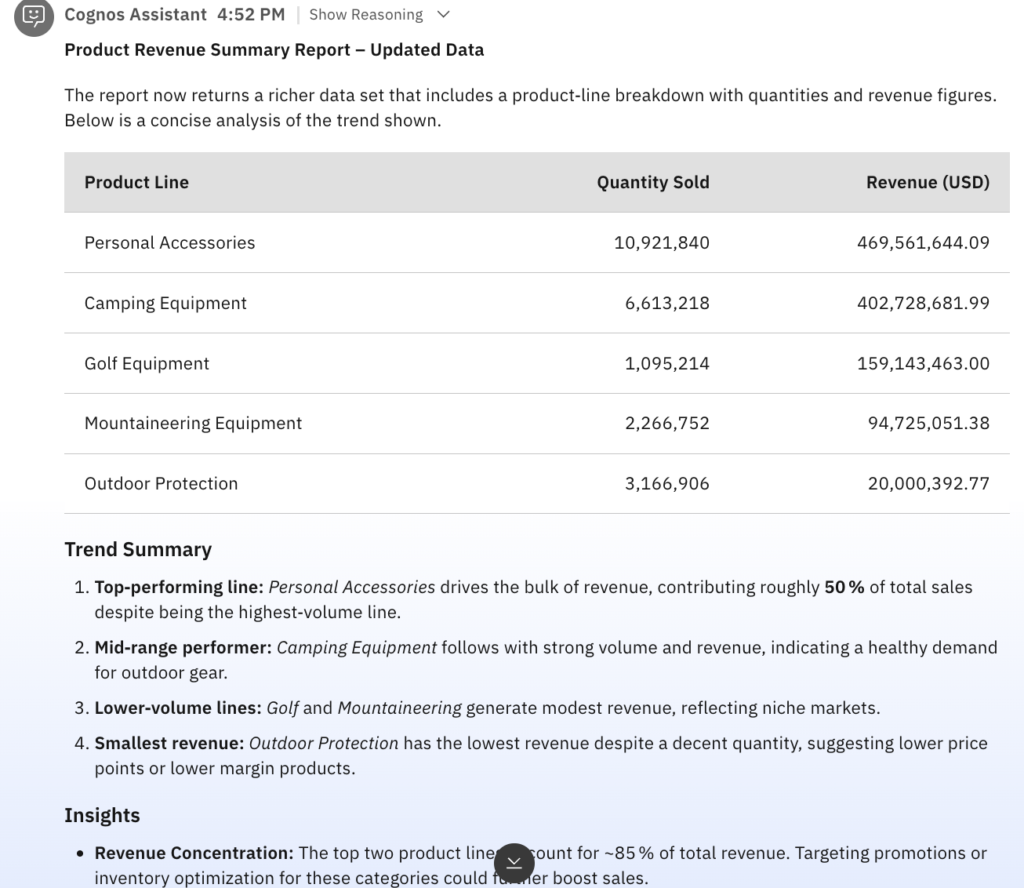1024x888 pixels.
Task: Click the Mountaineering Equipment row label
Action: click(192, 423)
